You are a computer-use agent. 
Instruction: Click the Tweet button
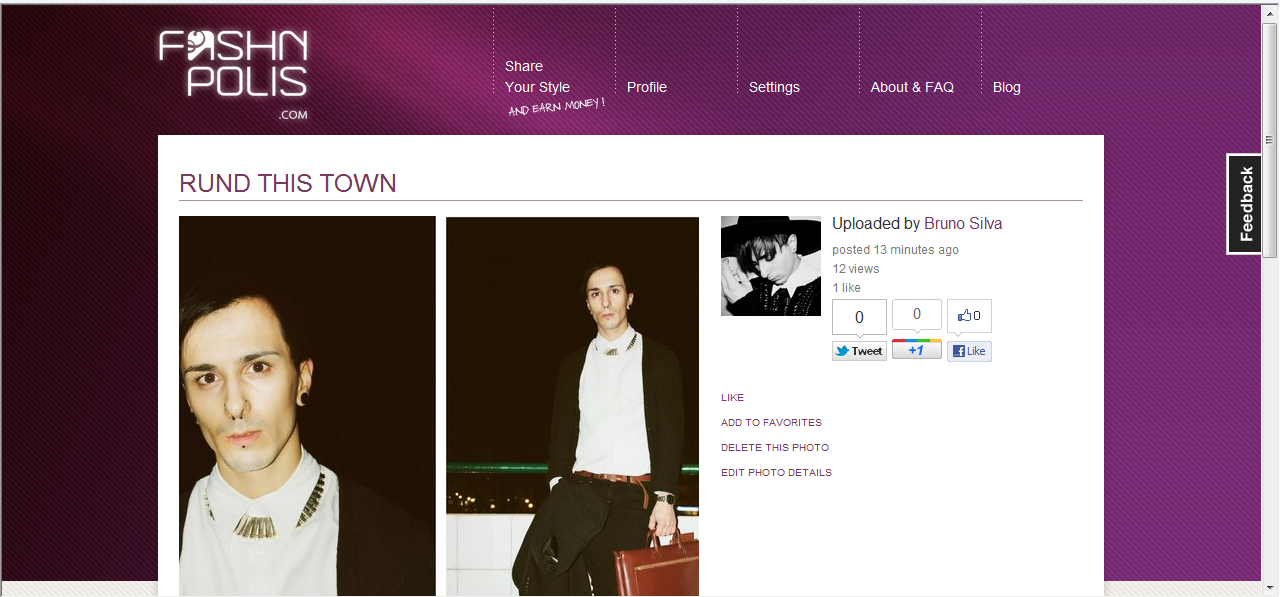pos(859,351)
